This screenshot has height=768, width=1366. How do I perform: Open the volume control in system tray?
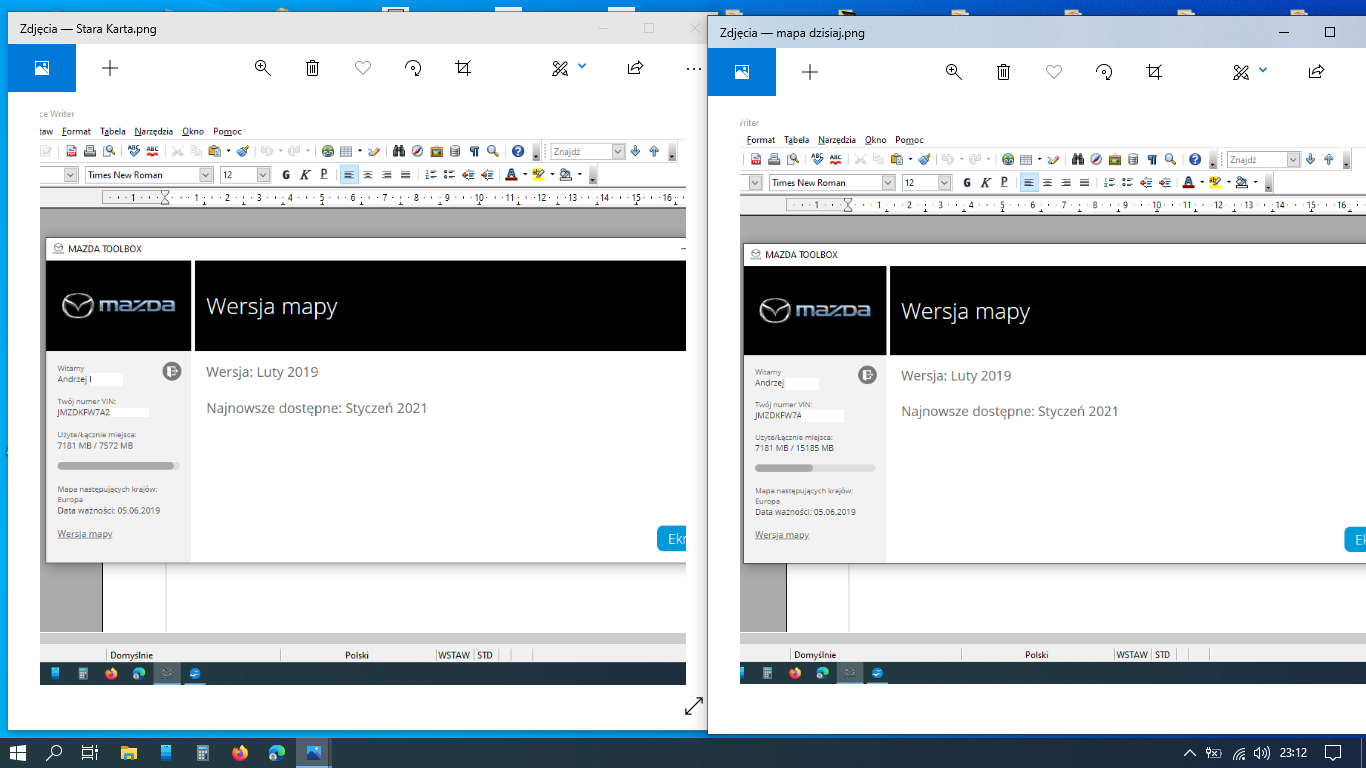(x=1261, y=753)
